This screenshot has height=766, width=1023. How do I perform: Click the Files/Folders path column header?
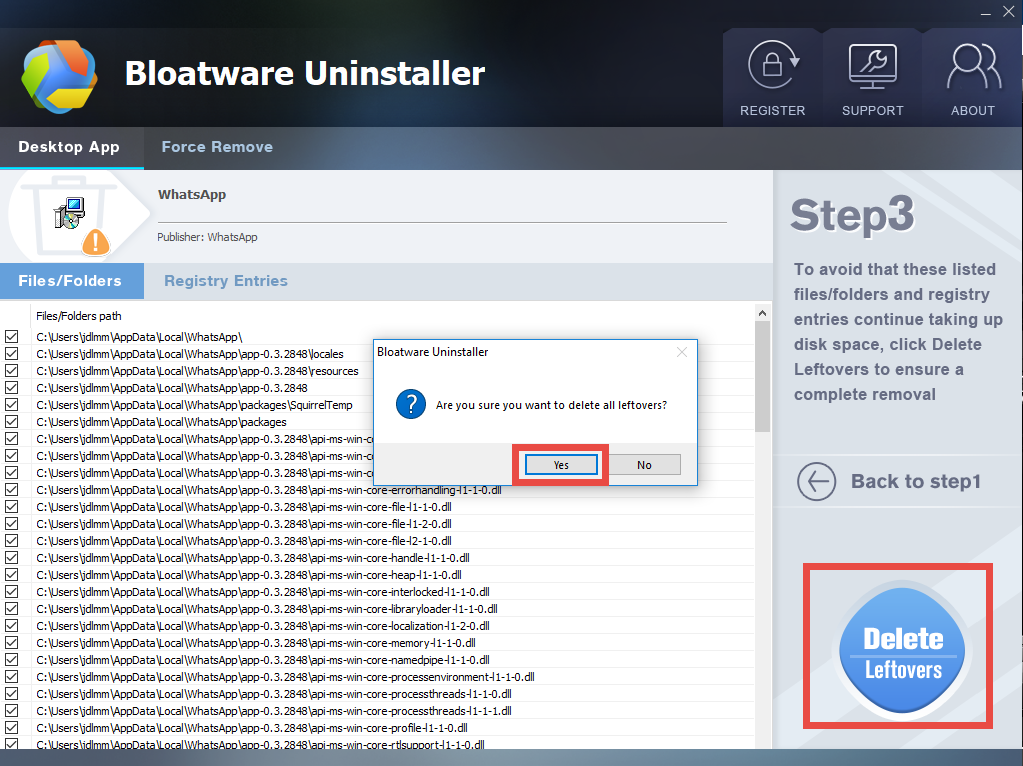78,316
